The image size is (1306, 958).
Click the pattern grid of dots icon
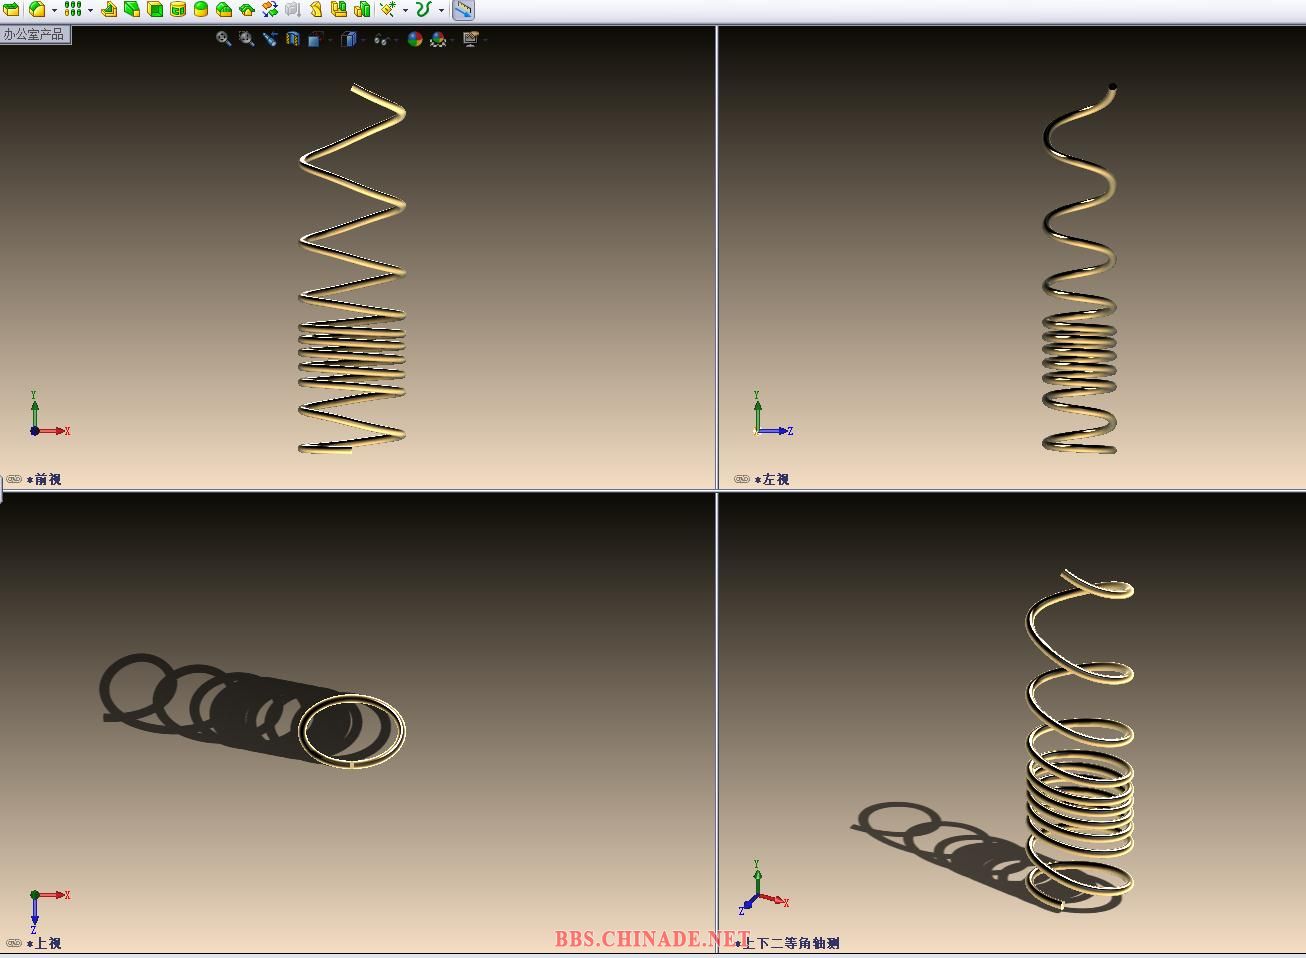(x=73, y=9)
